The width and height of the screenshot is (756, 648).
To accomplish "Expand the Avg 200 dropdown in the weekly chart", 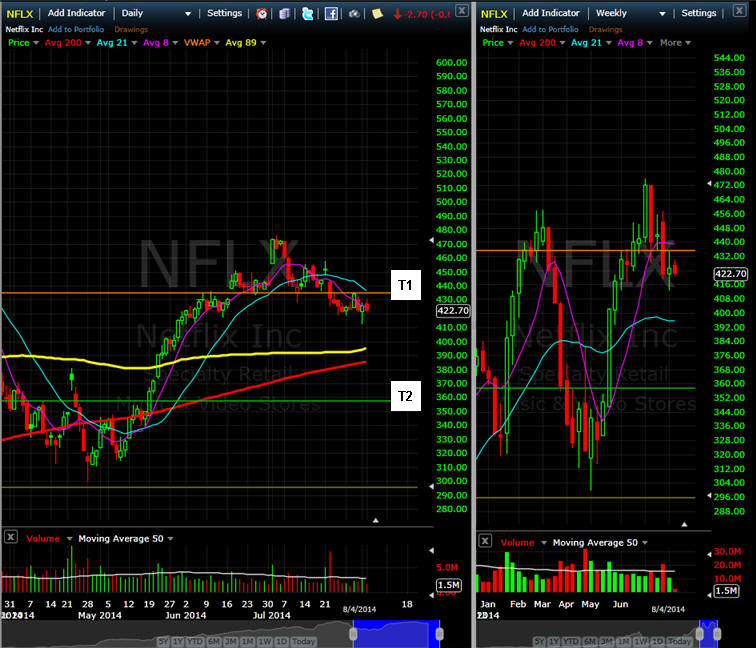I will pos(562,43).
